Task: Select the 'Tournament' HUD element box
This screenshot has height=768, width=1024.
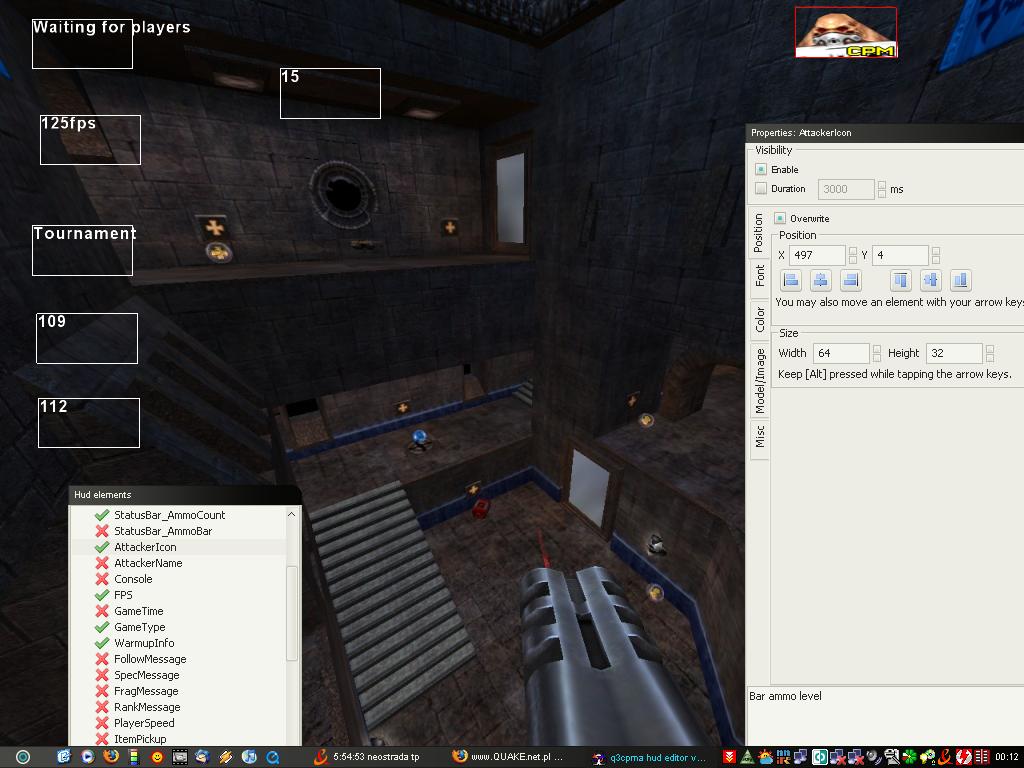Action: coord(82,250)
